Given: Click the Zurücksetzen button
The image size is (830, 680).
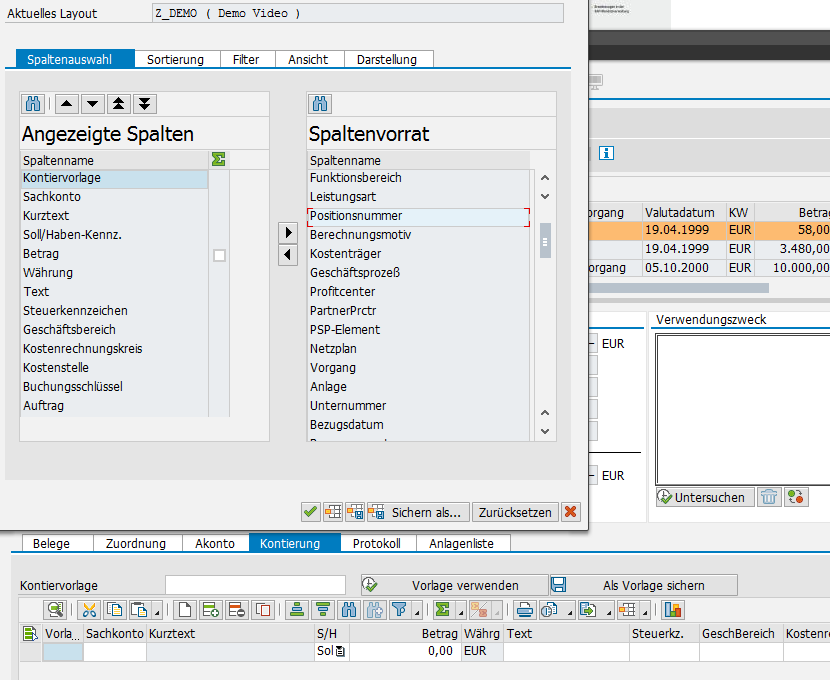Looking at the screenshot, I should point(514,512).
